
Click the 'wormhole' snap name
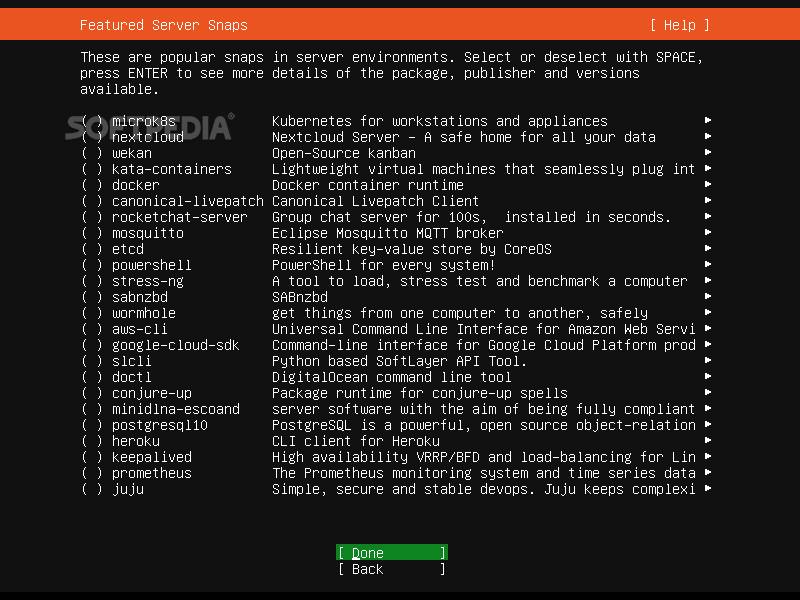[x=144, y=313]
